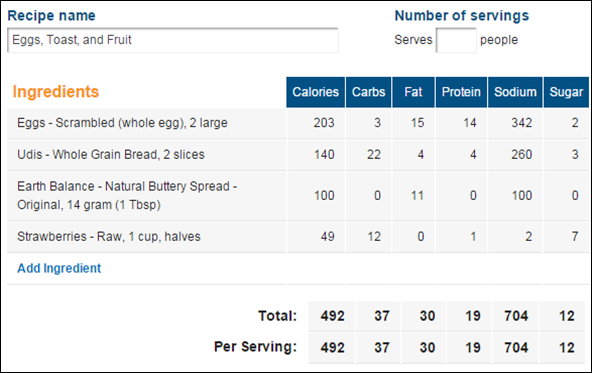Click the Earth Balance Buttery Spread ingredient
This screenshot has height=373, width=592.
pyautogui.click(x=127, y=196)
